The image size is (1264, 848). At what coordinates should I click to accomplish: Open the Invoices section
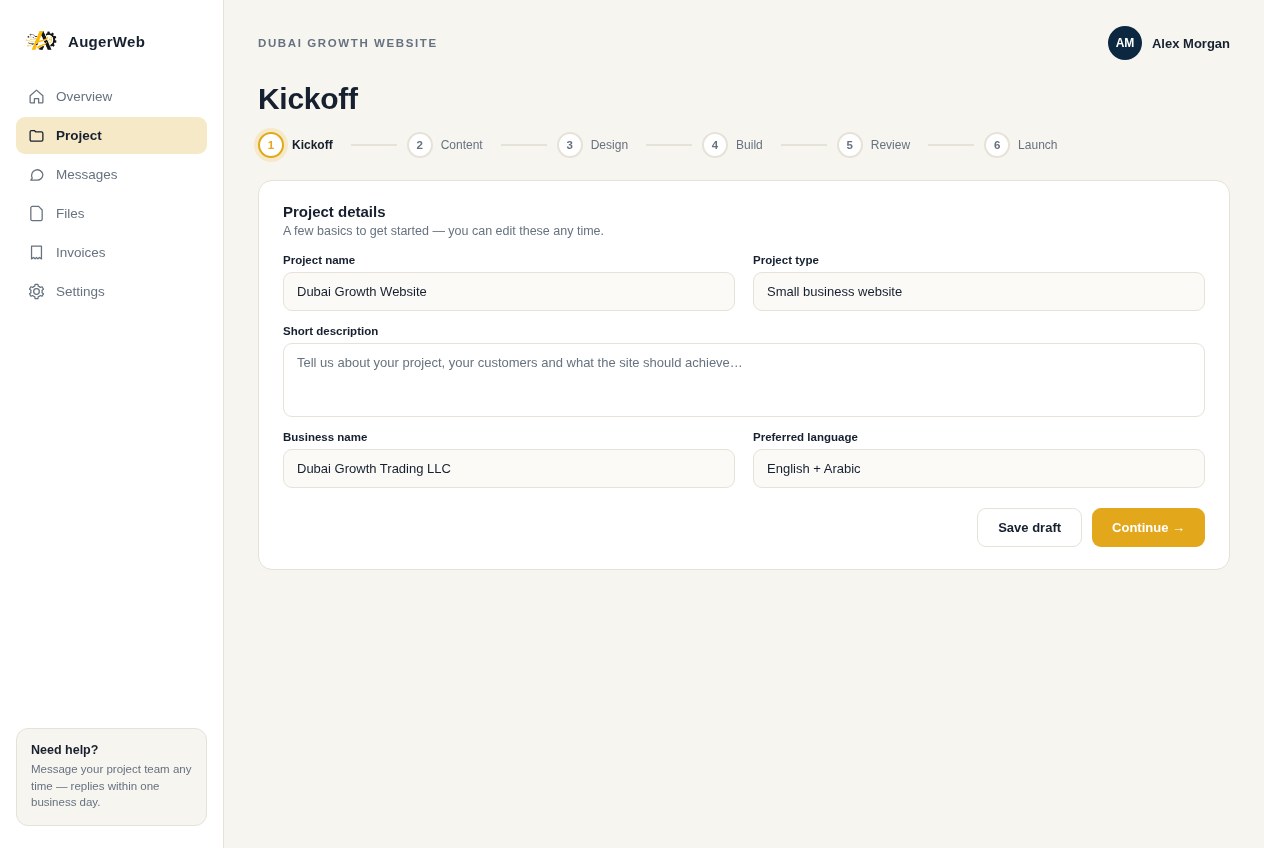pyautogui.click(x=111, y=253)
